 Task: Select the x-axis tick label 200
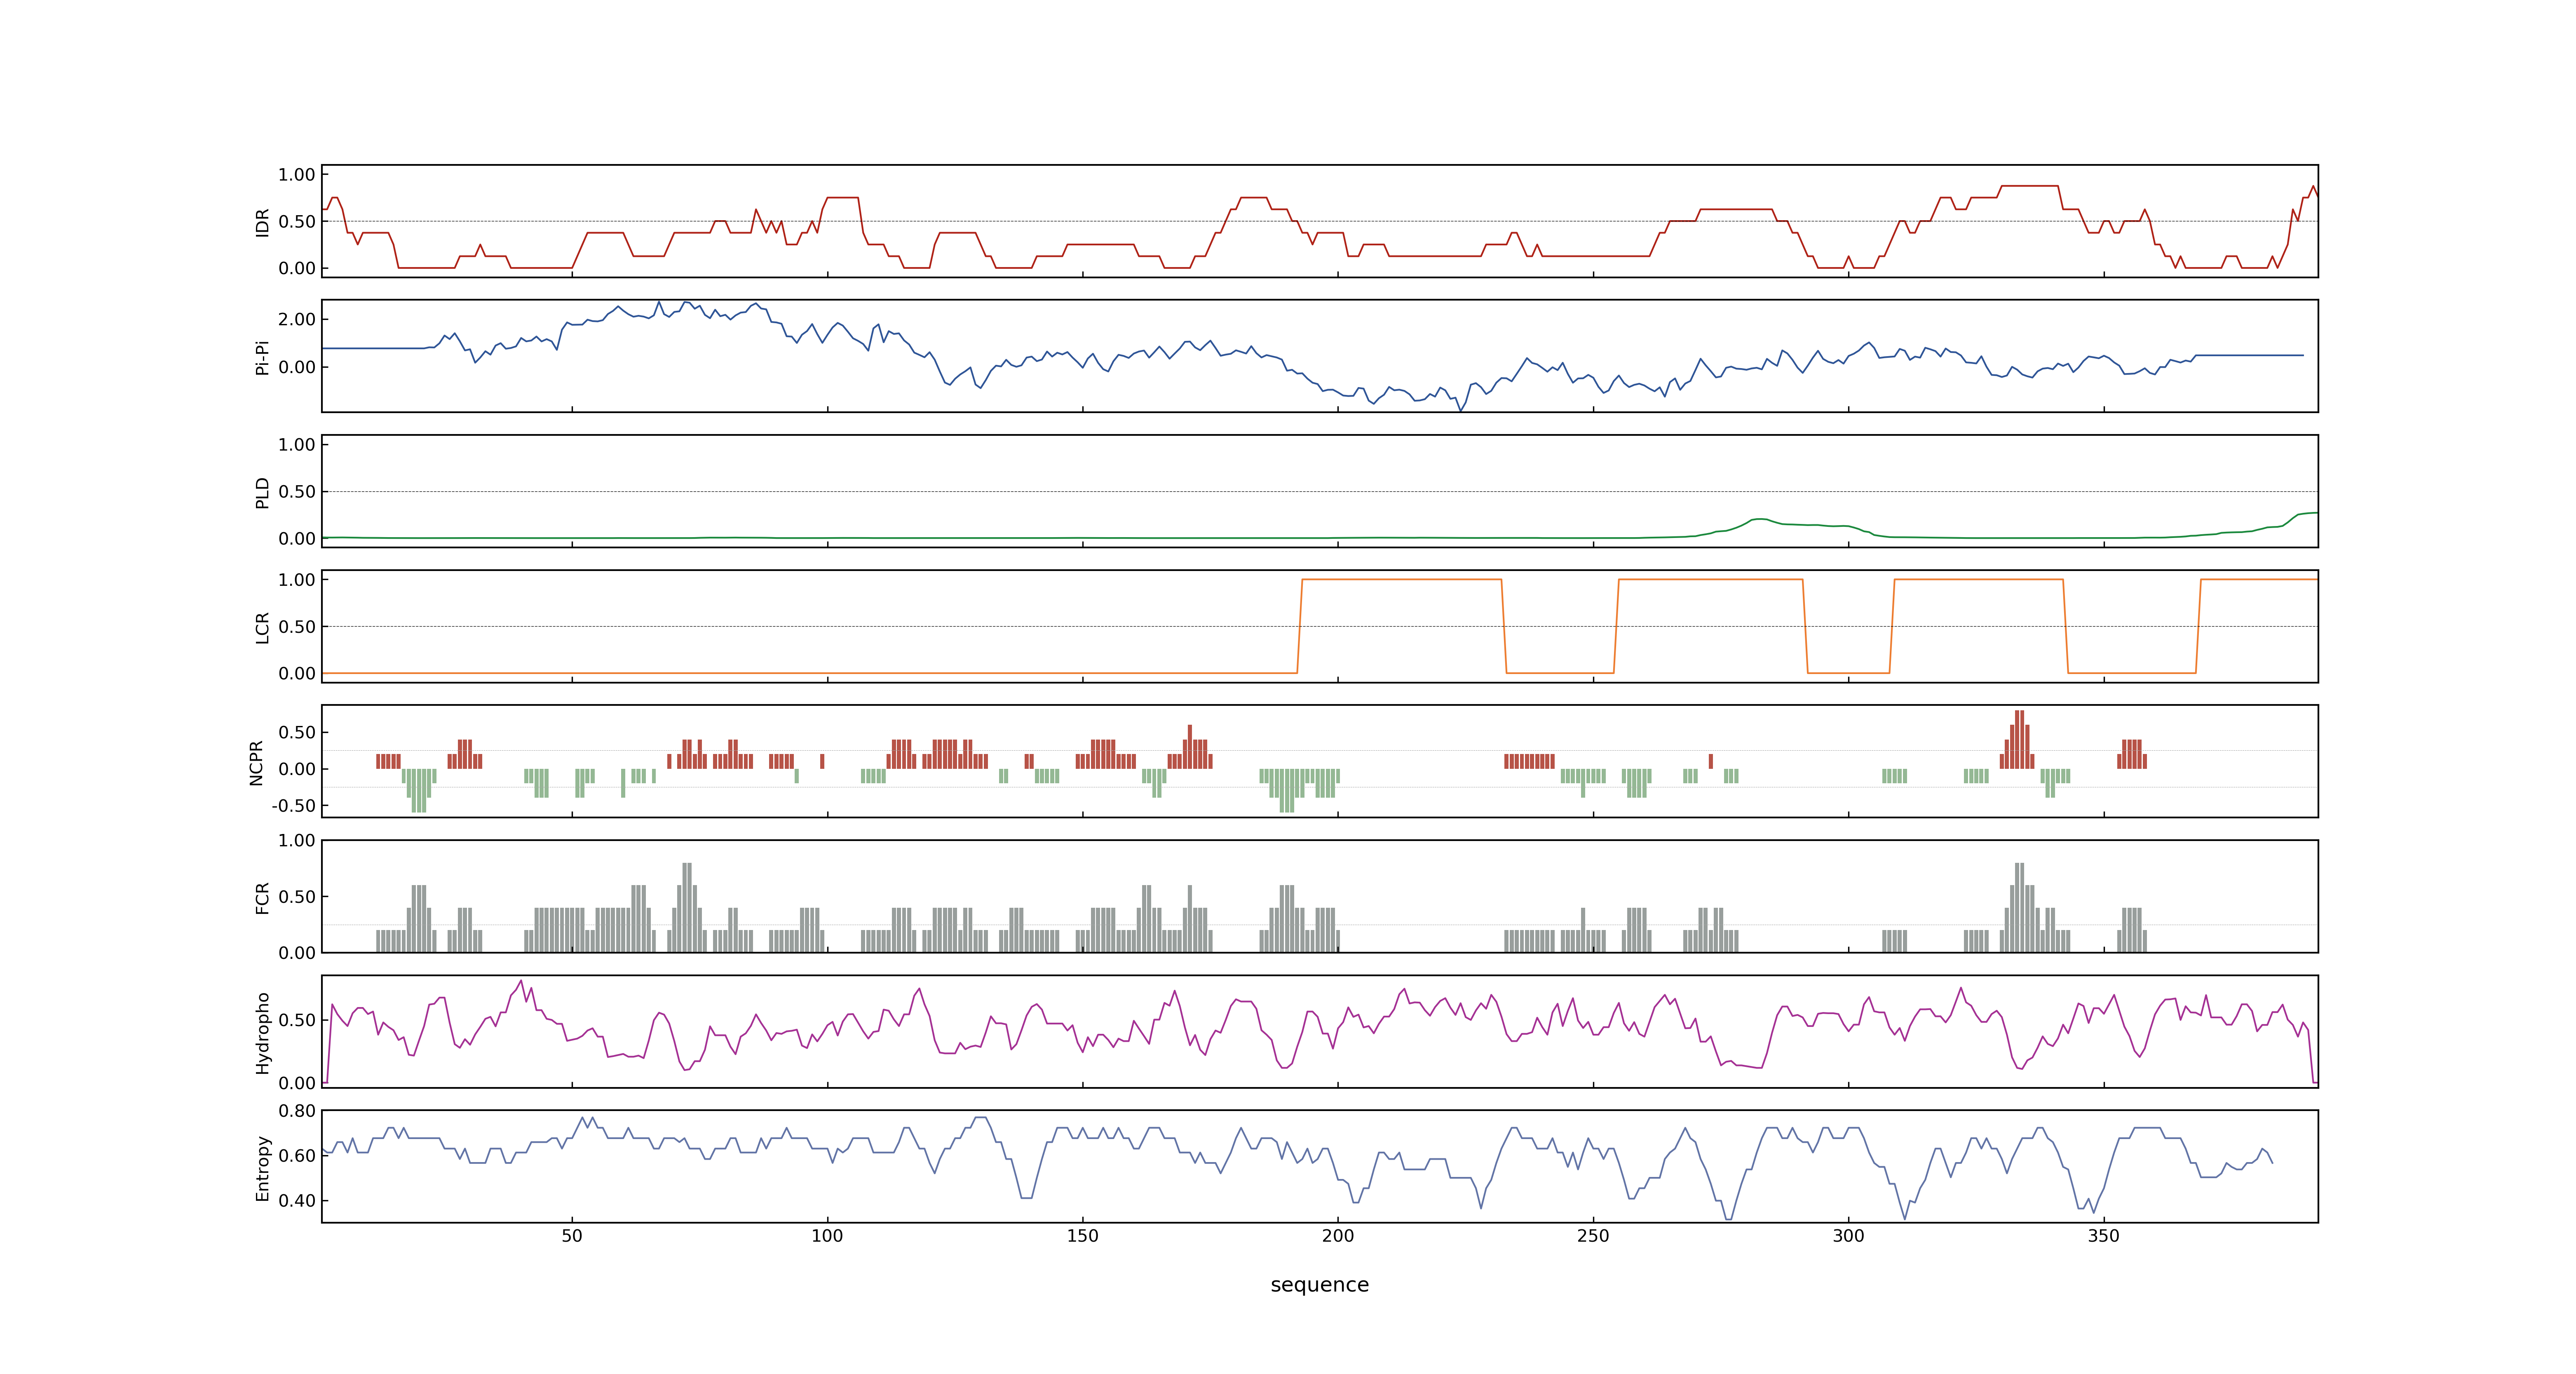click(1338, 1236)
